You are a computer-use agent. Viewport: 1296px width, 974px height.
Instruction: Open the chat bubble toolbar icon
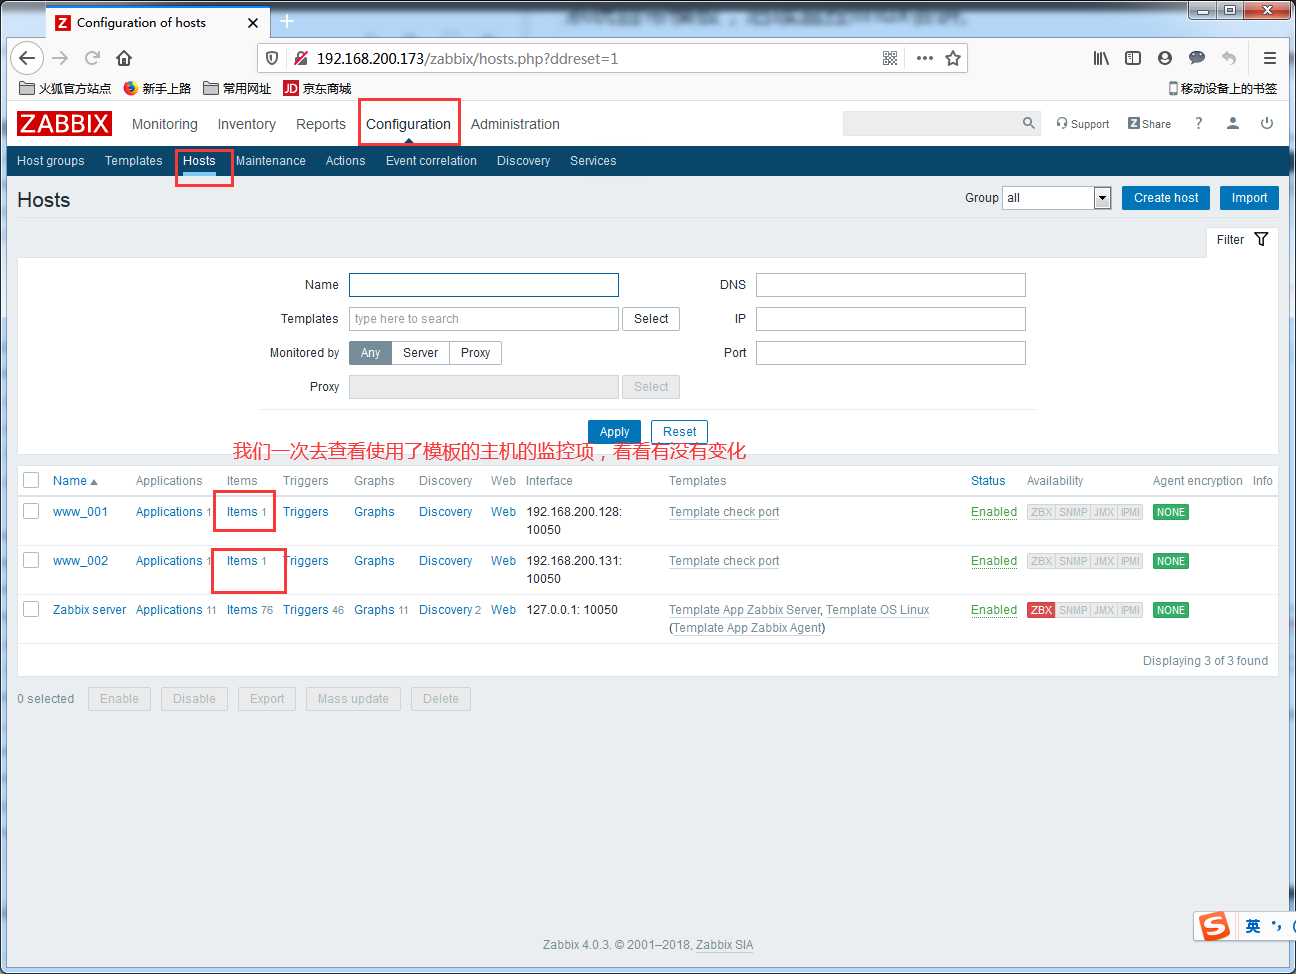[x=1197, y=58]
